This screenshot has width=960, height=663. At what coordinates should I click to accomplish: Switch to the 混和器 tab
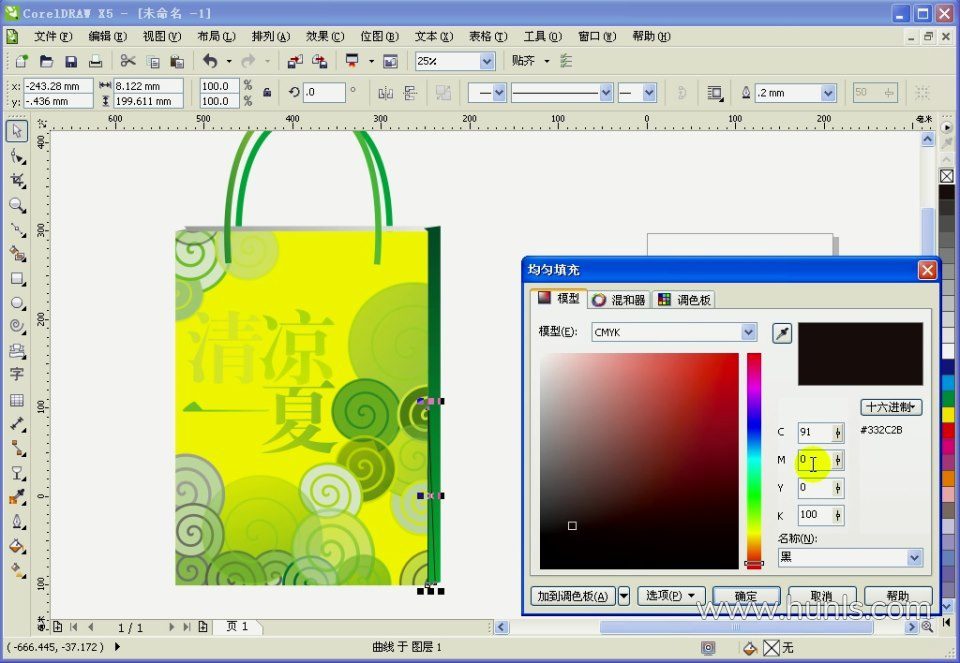pyautogui.click(x=619, y=299)
